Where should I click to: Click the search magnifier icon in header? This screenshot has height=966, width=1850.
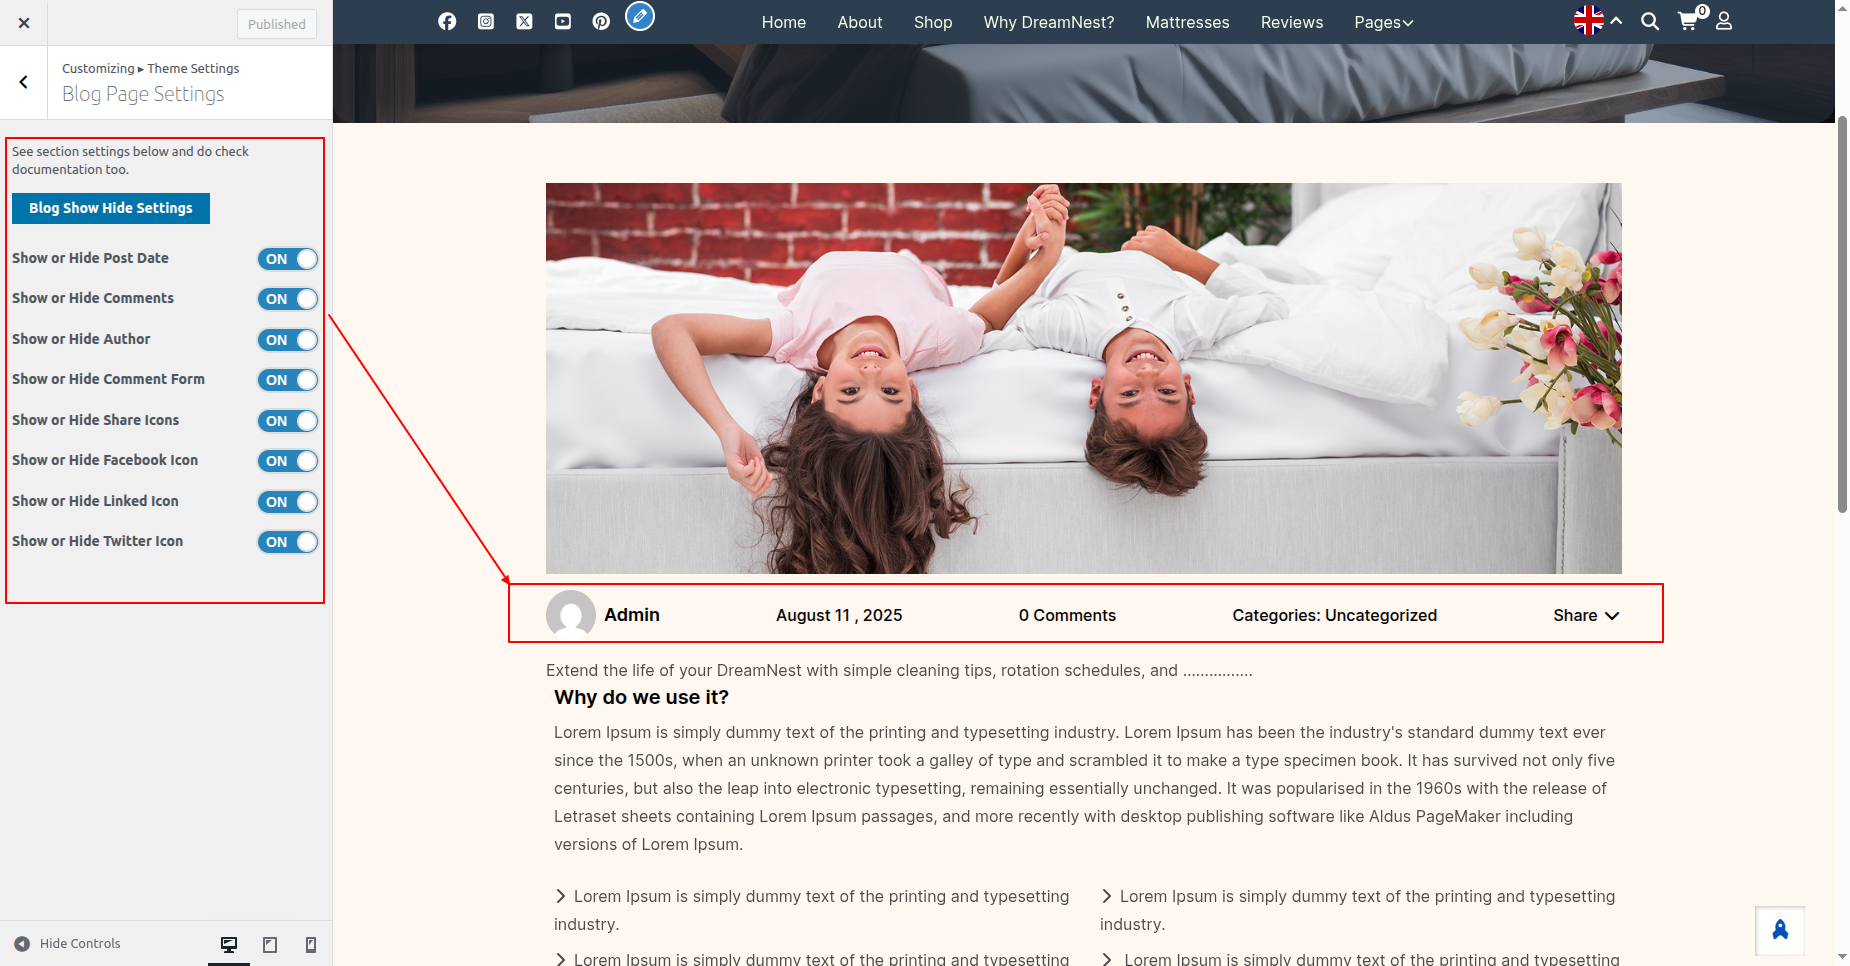pyautogui.click(x=1650, y=22)
